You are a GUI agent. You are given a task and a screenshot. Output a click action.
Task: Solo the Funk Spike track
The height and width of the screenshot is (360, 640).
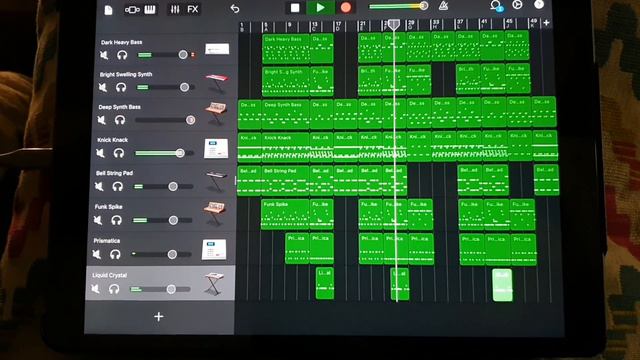[x=116, y=220]
